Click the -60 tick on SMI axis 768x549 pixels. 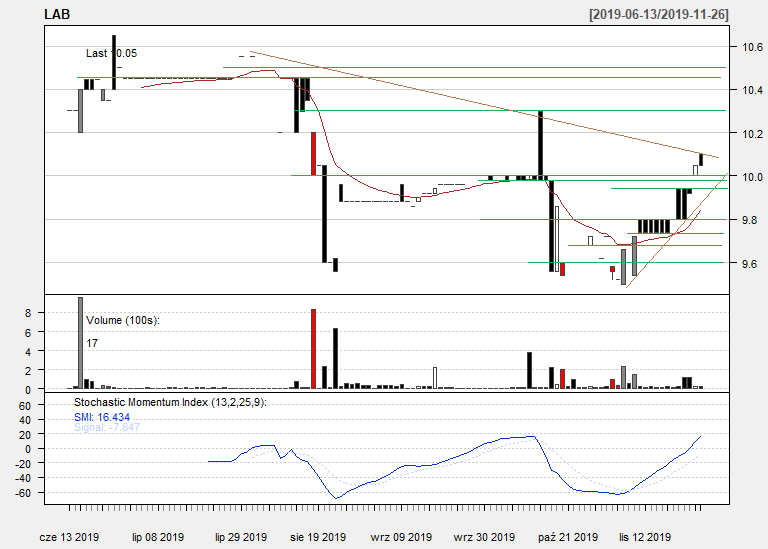tap(23, 493)
